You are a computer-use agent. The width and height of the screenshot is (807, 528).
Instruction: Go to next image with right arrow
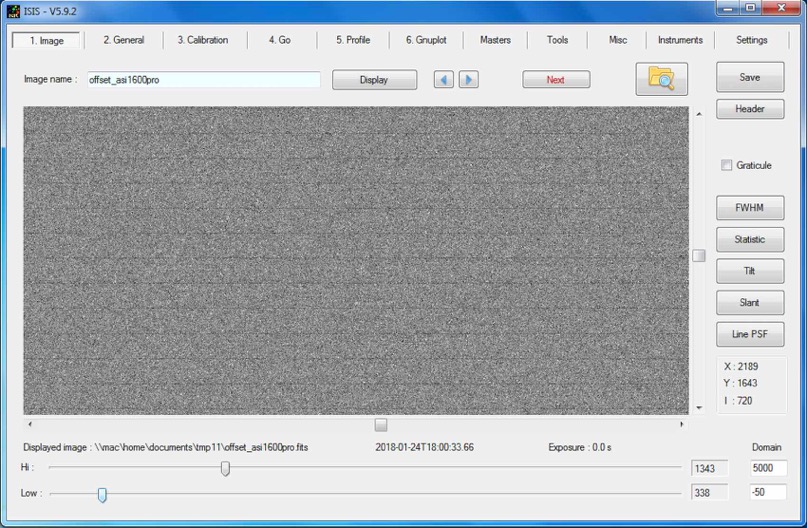[x=468, y=80]
